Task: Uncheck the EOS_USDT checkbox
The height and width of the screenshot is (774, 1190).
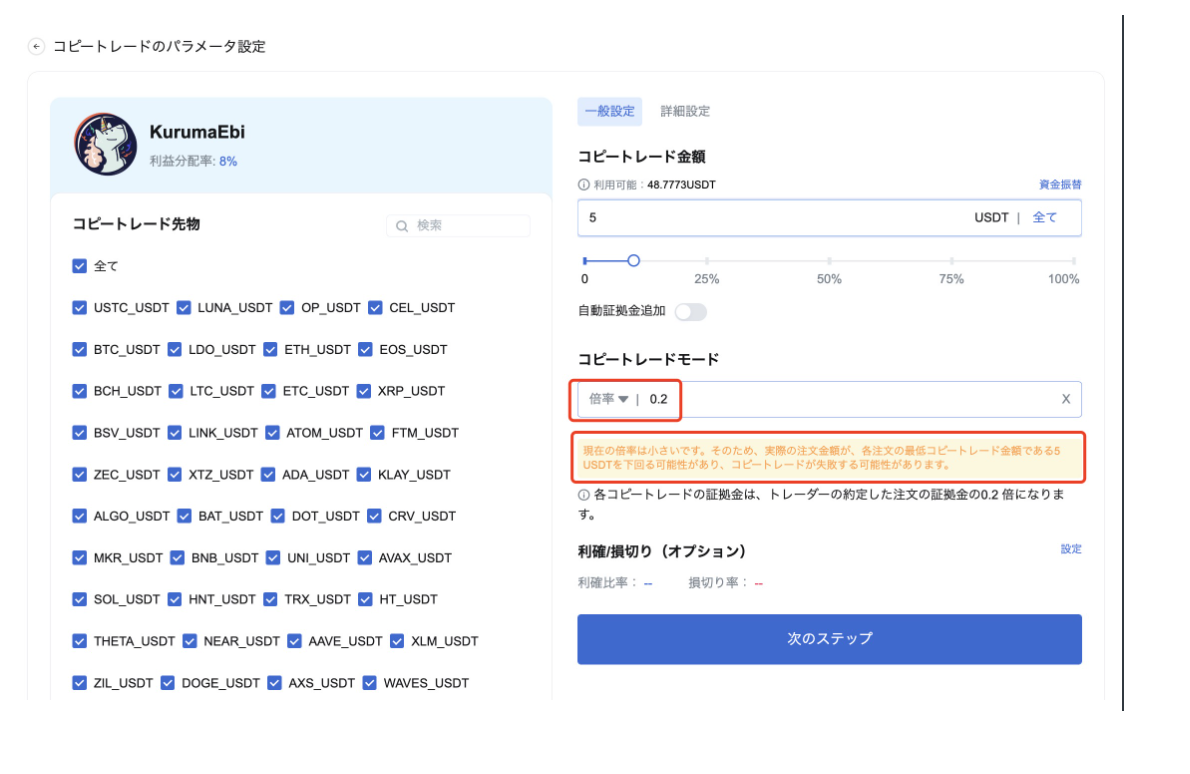Action: 365,349
